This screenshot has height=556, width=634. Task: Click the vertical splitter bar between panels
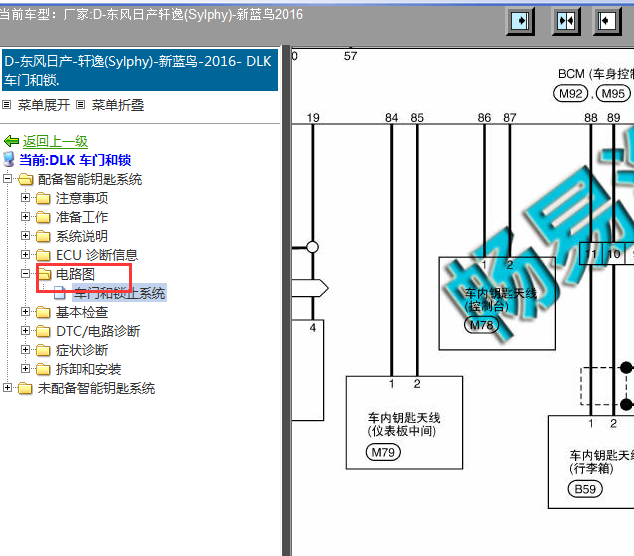coord(287,300)
